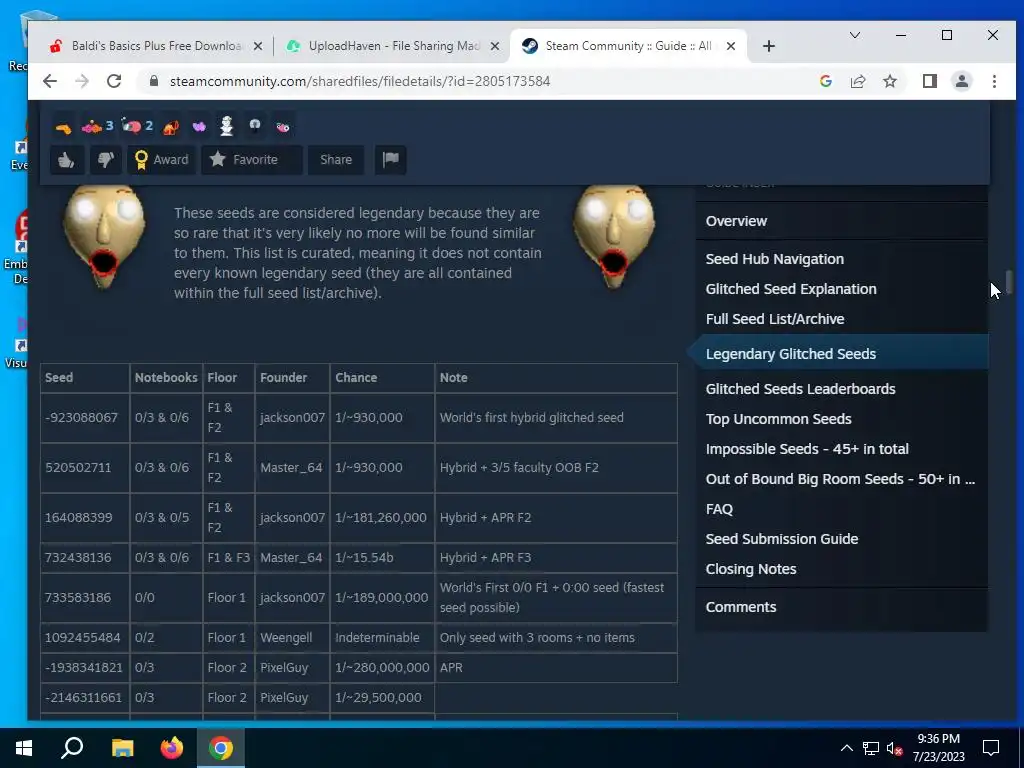Click Chrome icon in taskbar
The height and width of the screenshot is (768, 1024).
221,748
